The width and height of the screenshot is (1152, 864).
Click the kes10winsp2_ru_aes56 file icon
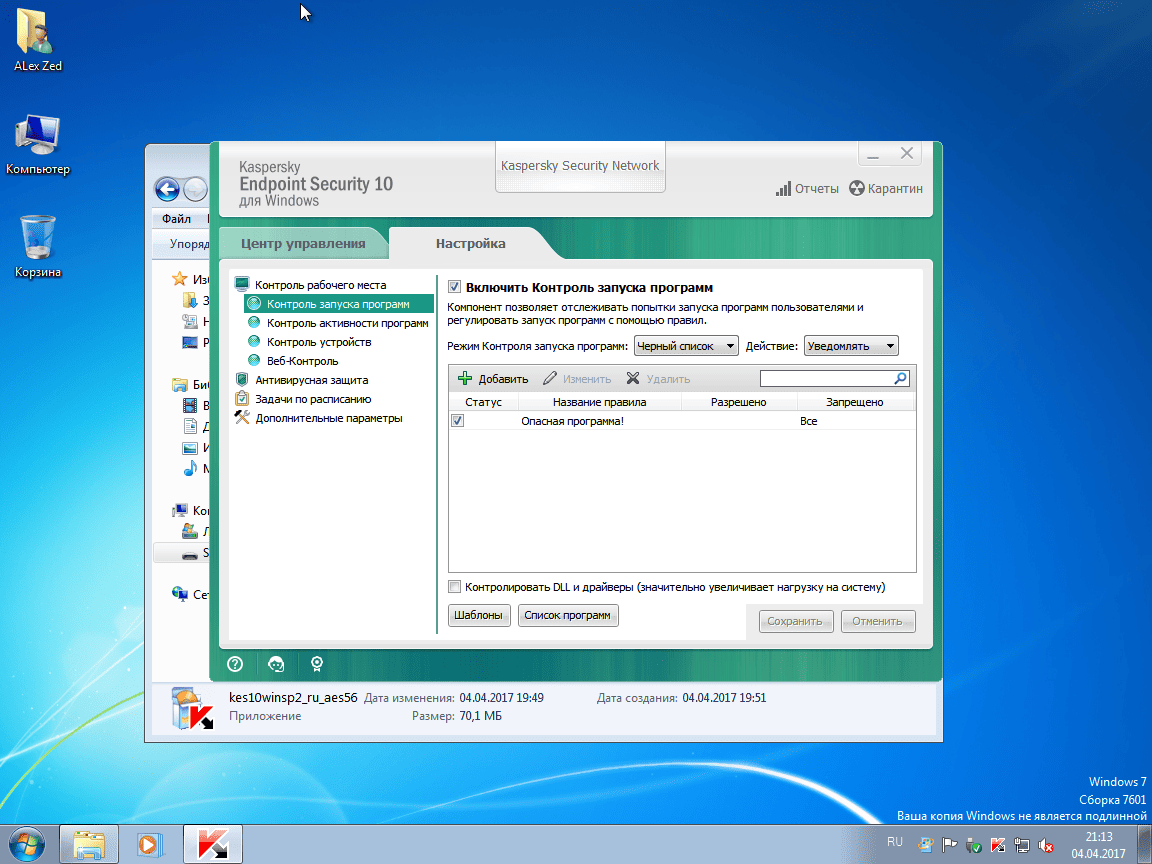[191, 708]
